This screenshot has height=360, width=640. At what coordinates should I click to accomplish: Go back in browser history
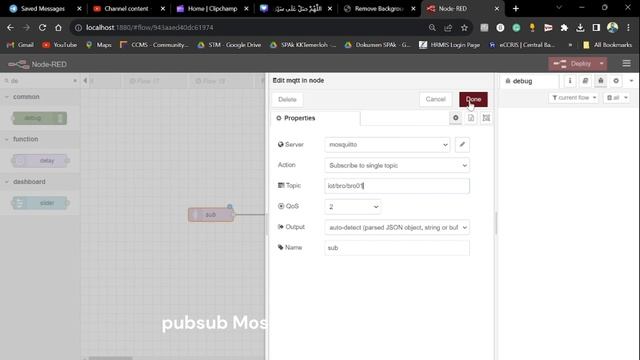11,27
